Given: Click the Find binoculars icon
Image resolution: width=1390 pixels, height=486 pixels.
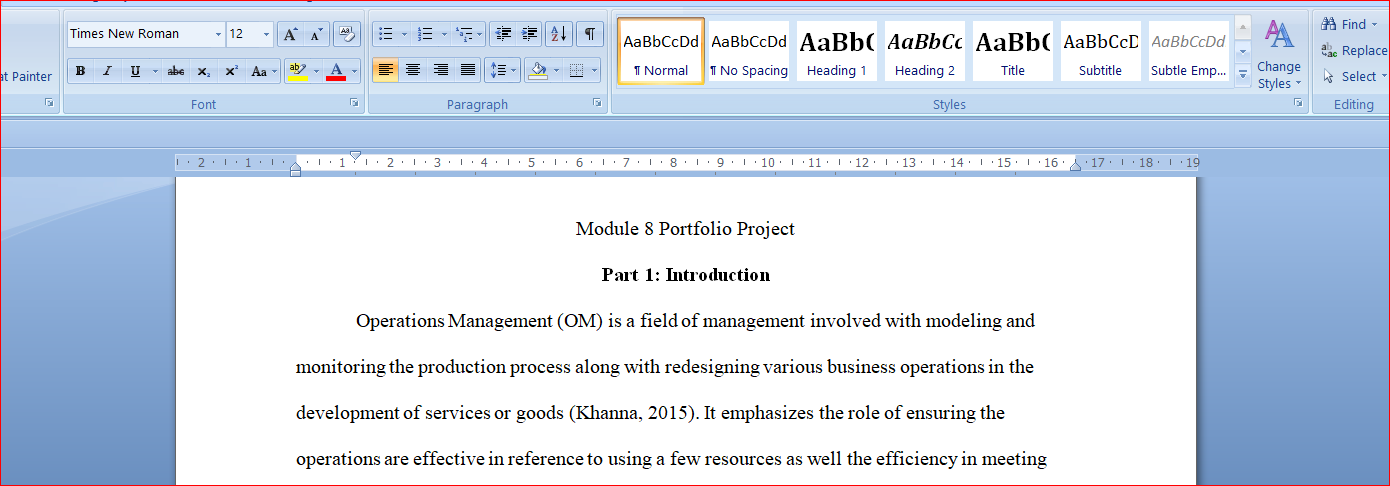Looking at the screenshot, I should pos(1329,24).
